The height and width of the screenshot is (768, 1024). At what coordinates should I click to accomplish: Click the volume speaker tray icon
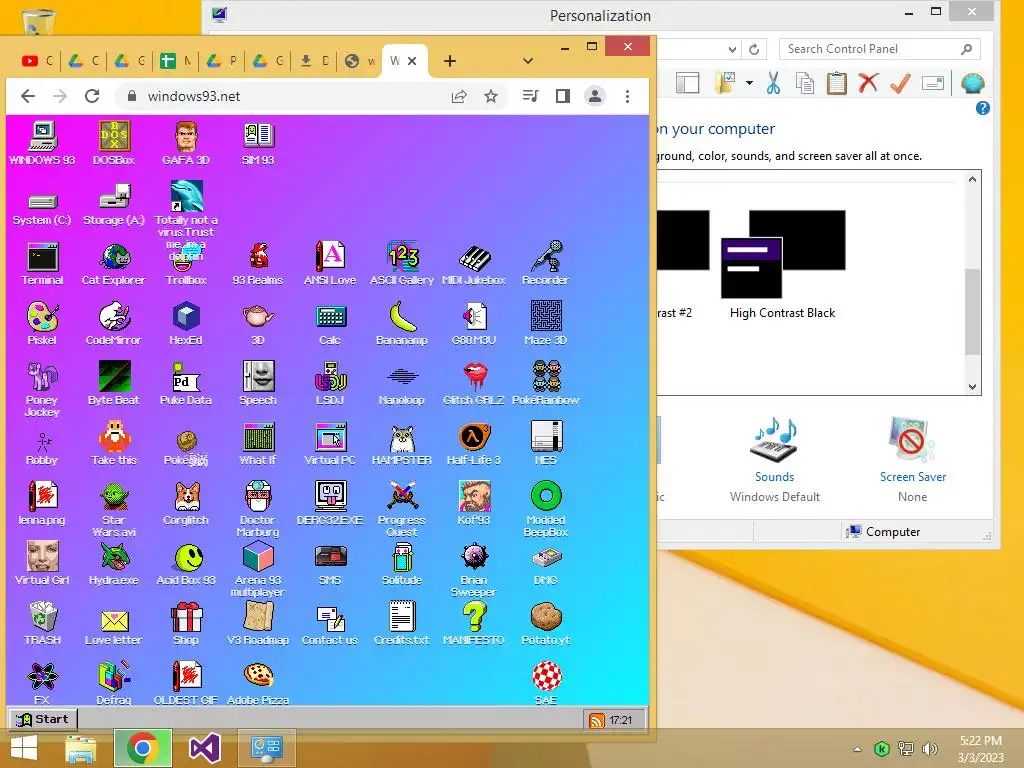point(930,748)
